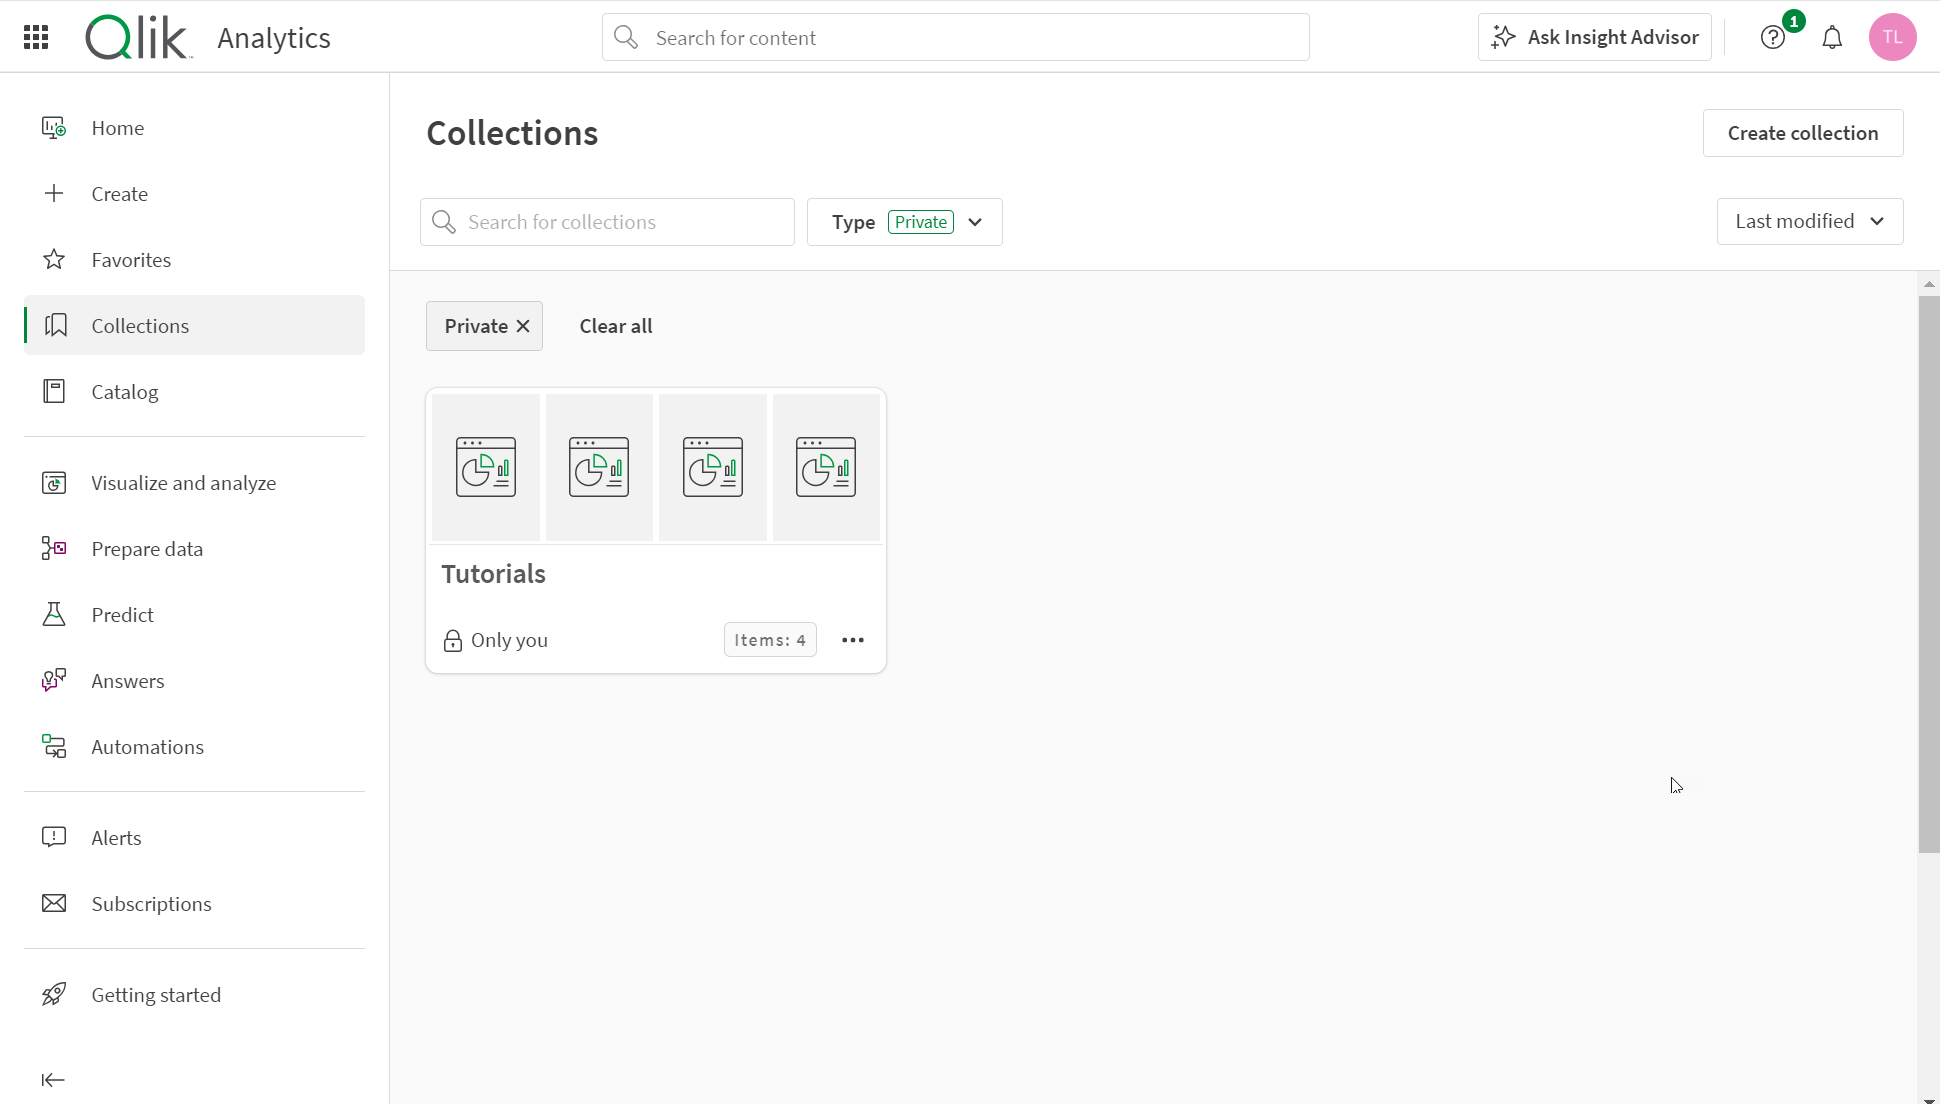Open the Getting started section
1940x1104 pixels.
[156, 993]
